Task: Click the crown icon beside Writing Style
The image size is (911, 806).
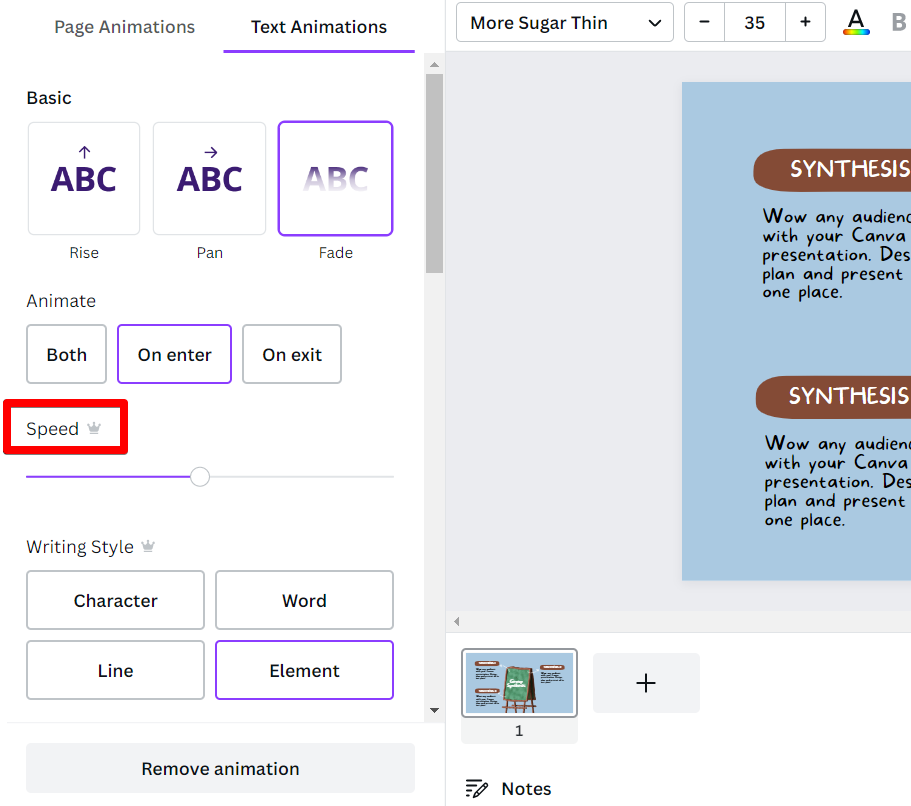Action: click(x=148, y=547)
